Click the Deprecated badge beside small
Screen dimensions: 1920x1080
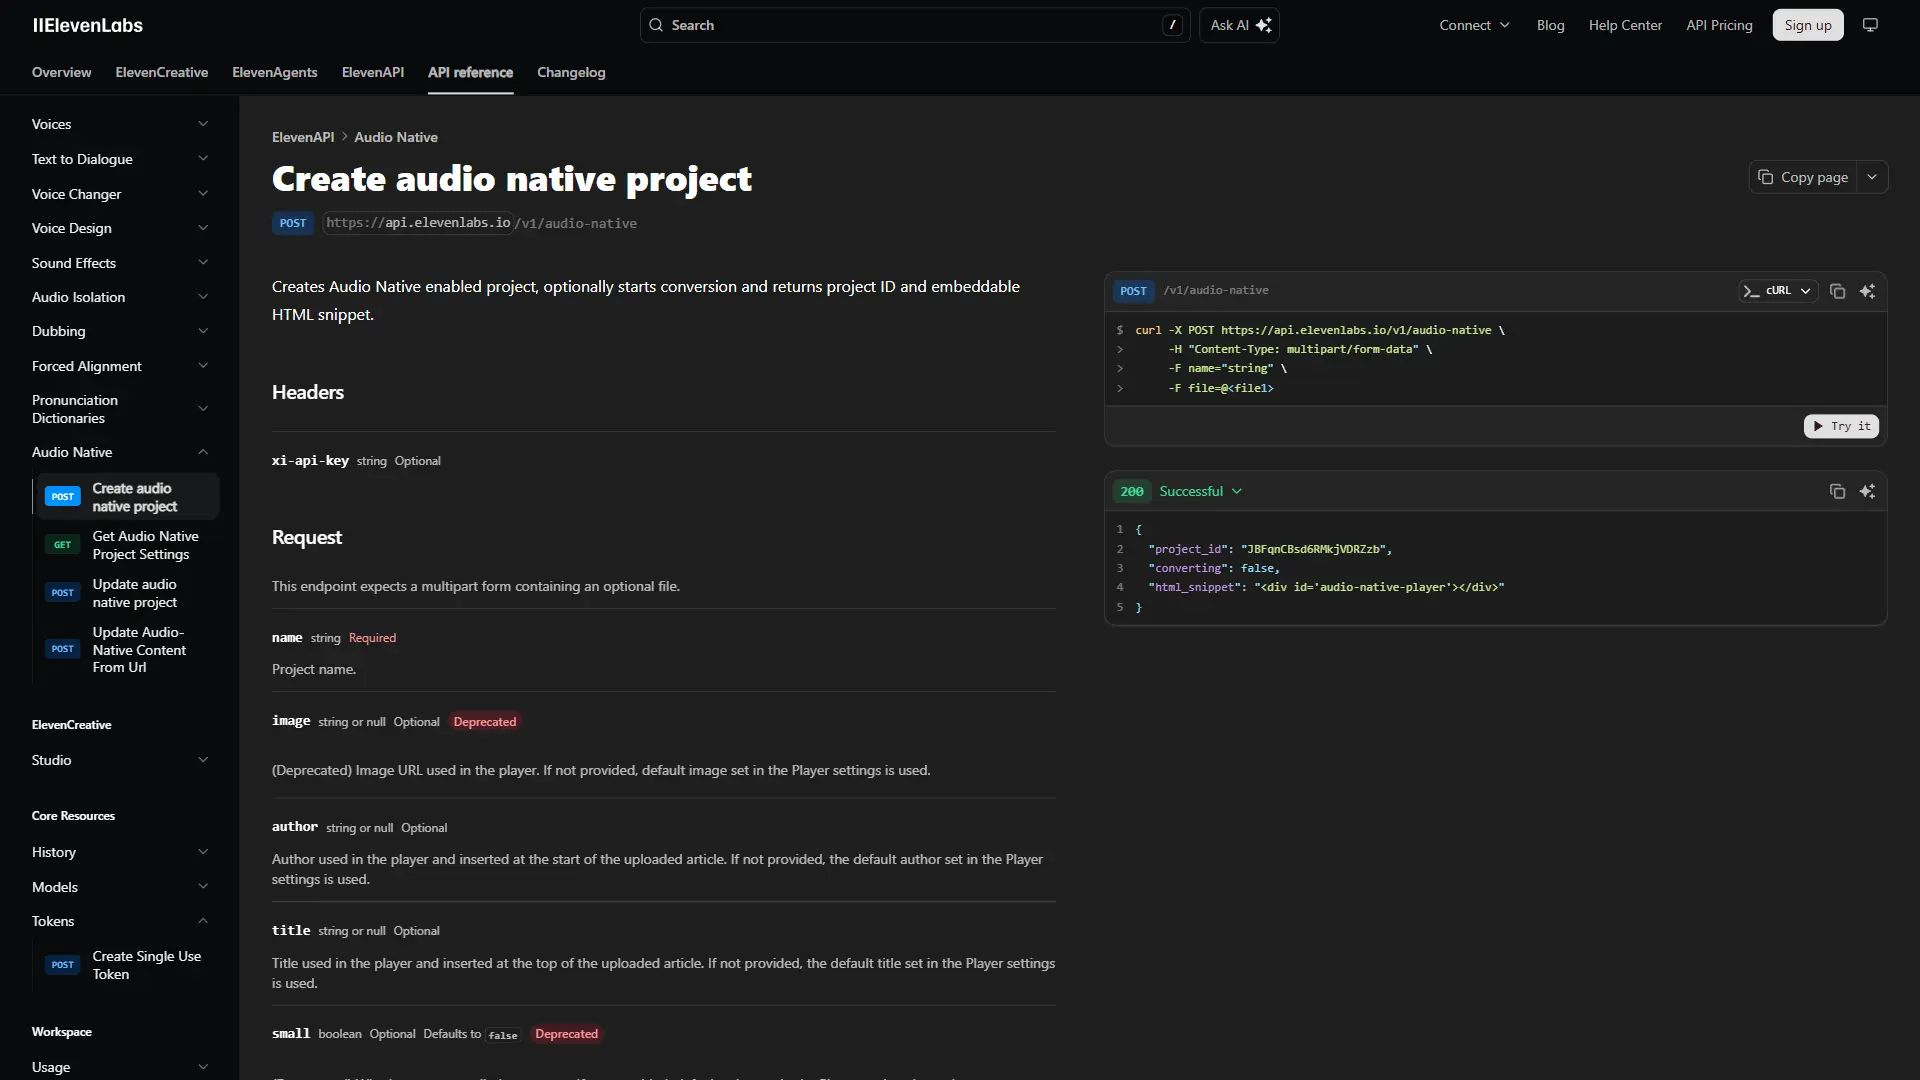coord(566,1034)
